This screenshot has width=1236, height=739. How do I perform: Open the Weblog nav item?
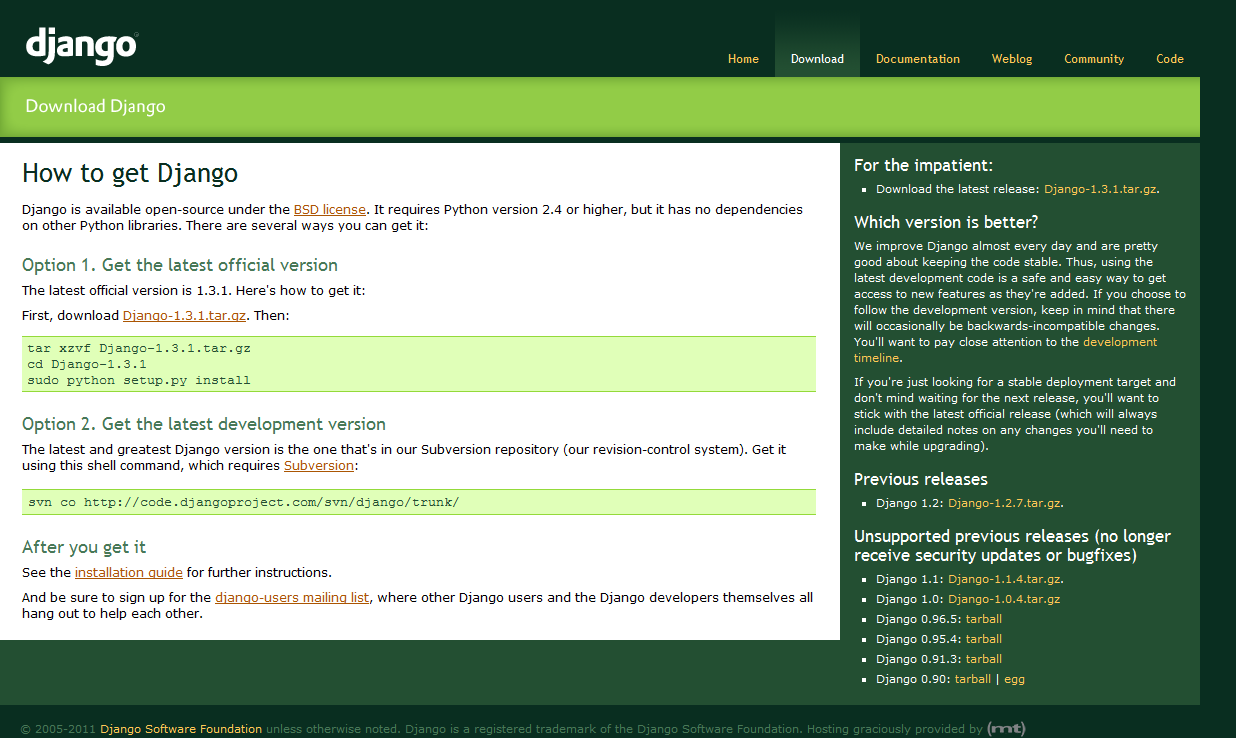pyautogui.click(x=1012, y=59)
